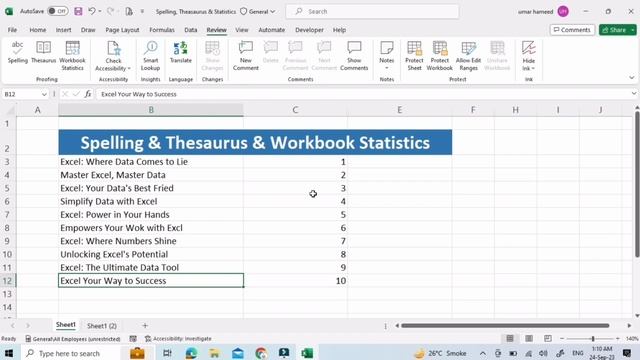The width and height of the screenshot is (640, 360).
Task: Expand the formula bar
Action: (633, 94)
